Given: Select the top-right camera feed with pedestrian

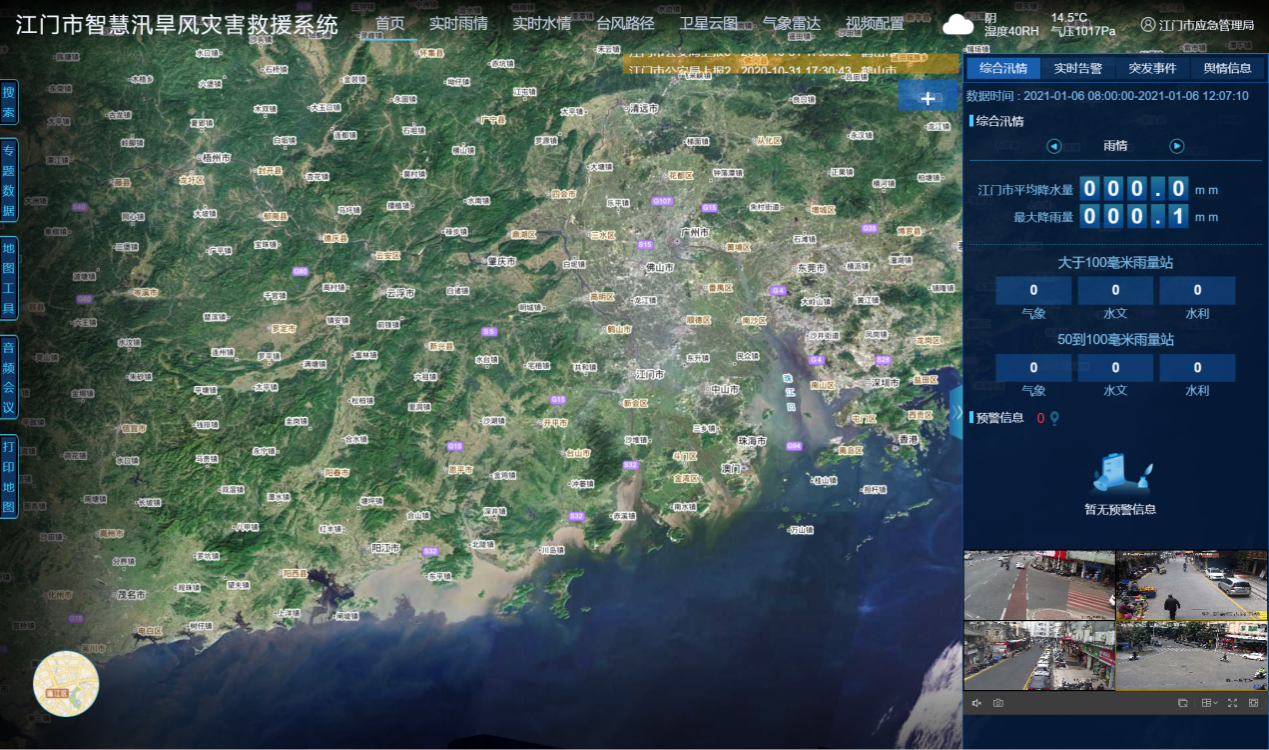Looking at the screenshot, I should (x=1191, y=585).
